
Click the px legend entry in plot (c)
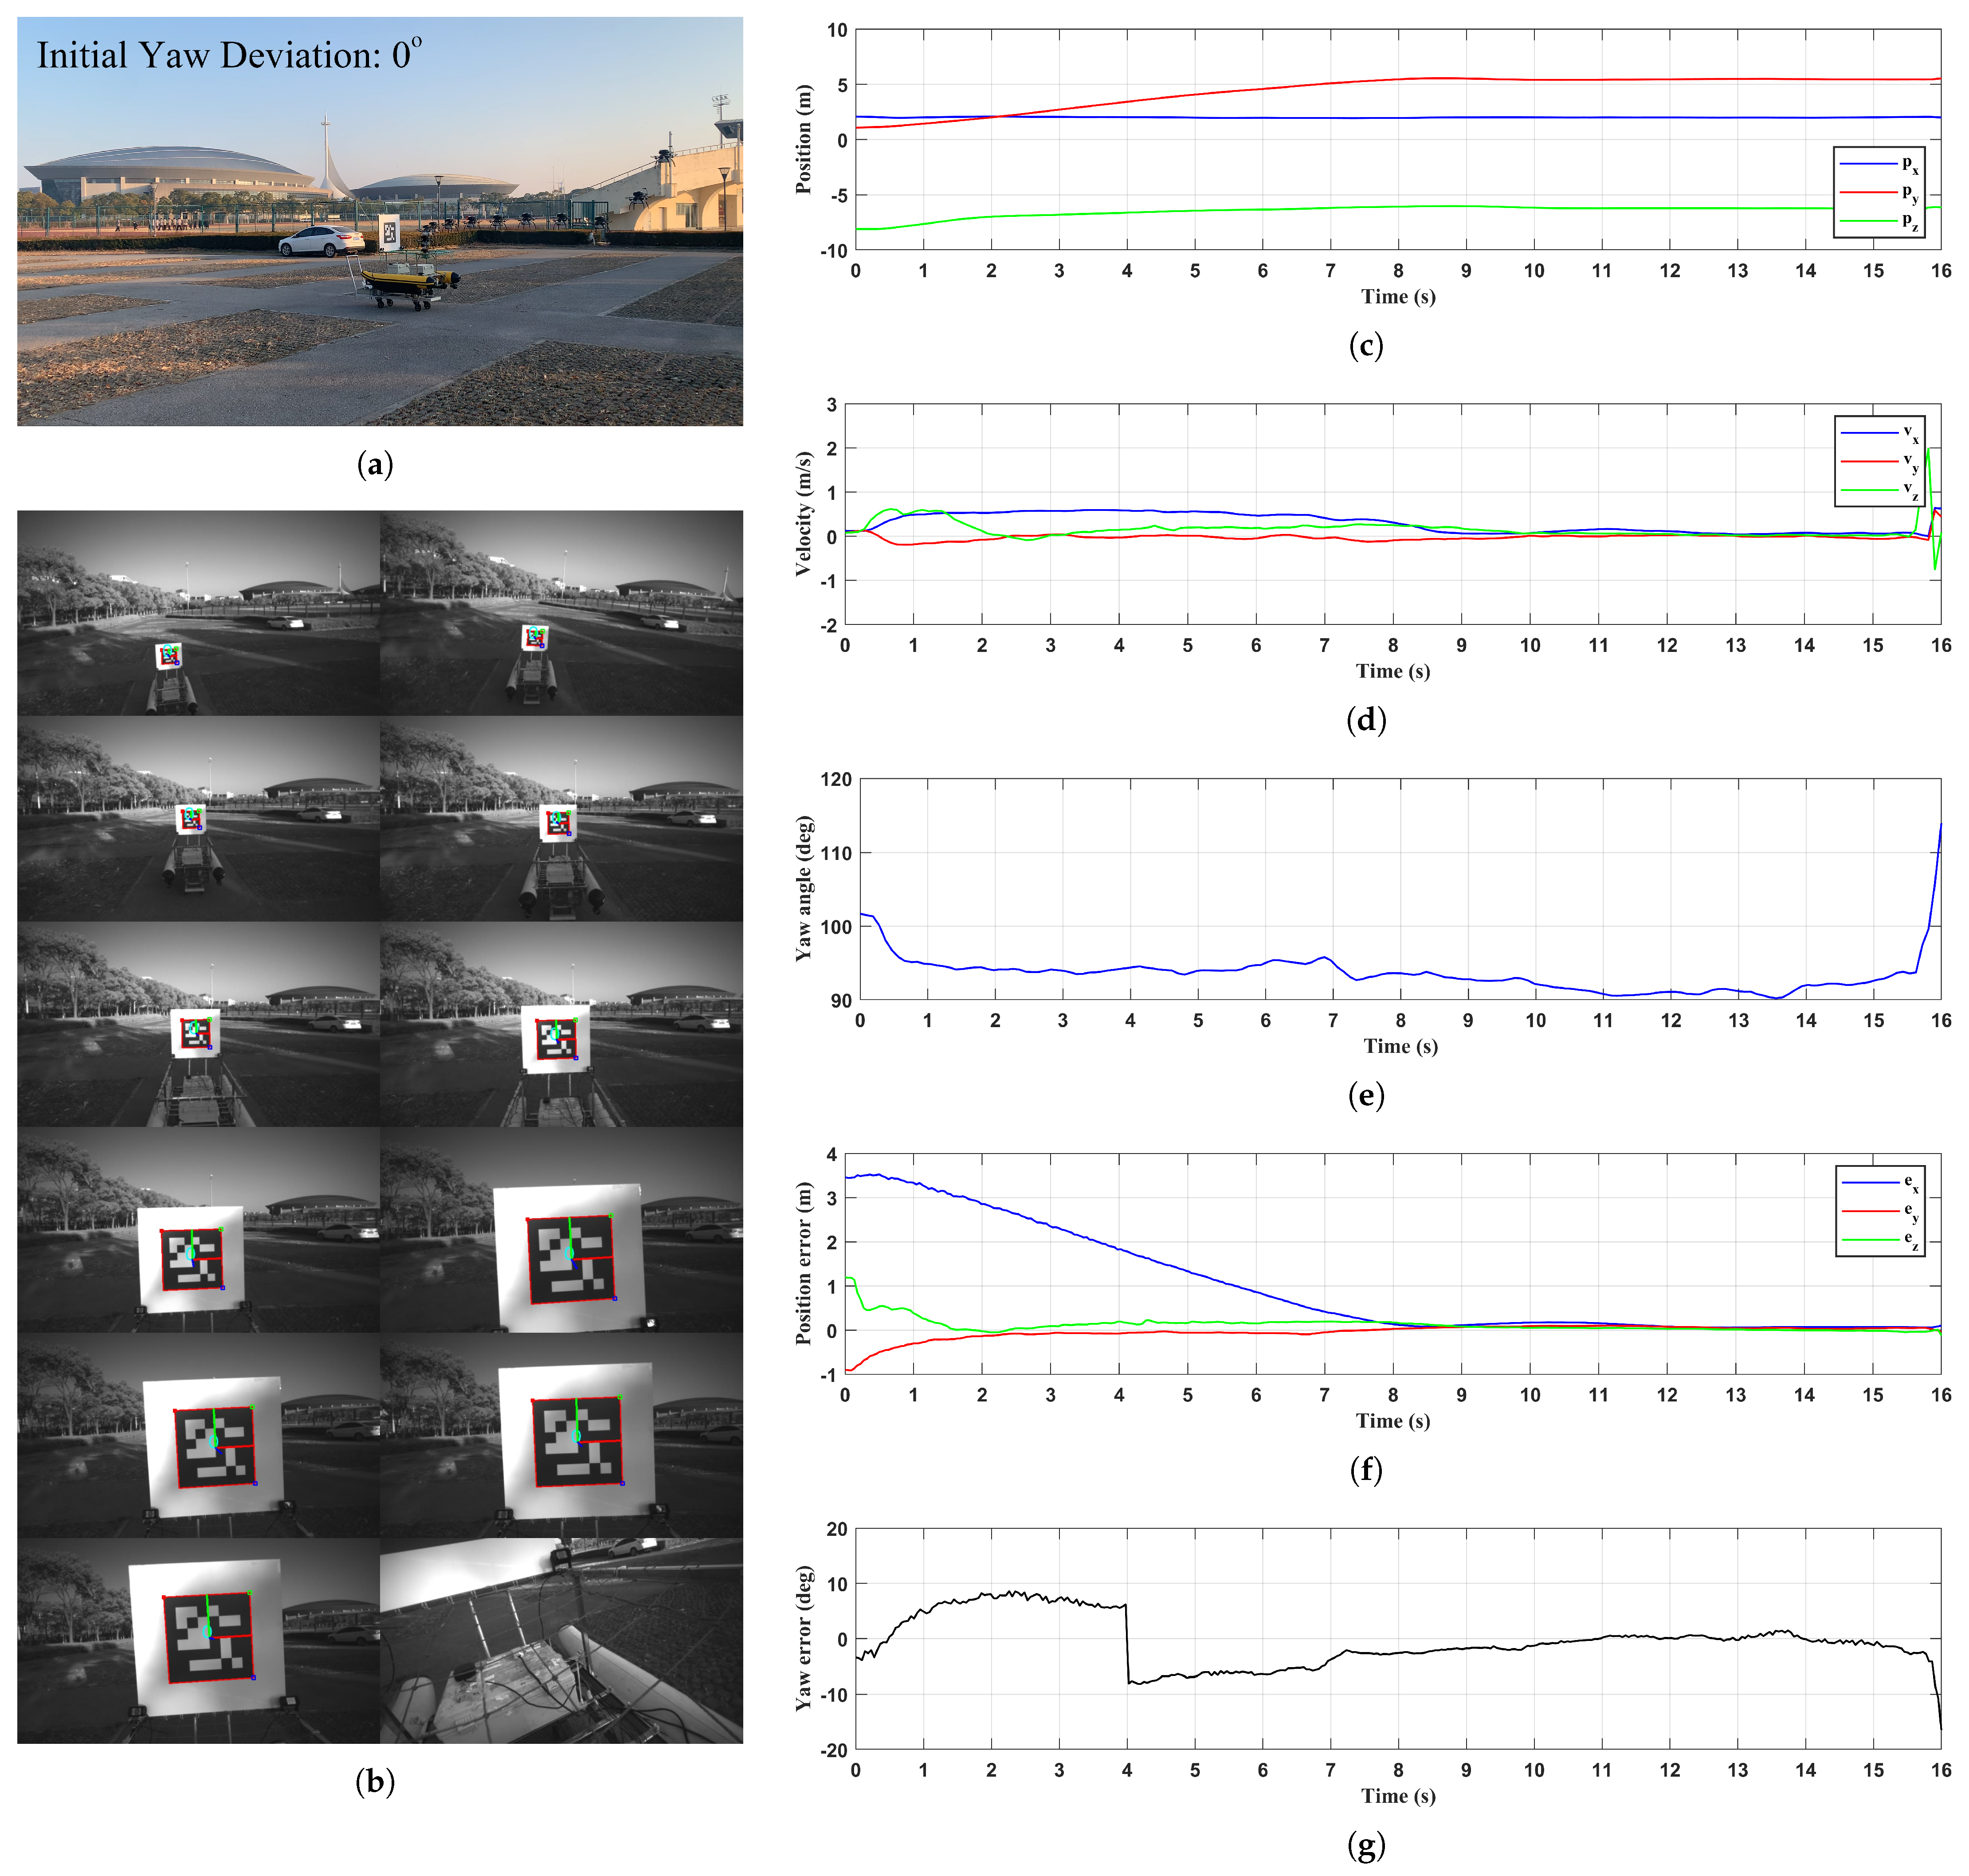[x=1879, y=164]
